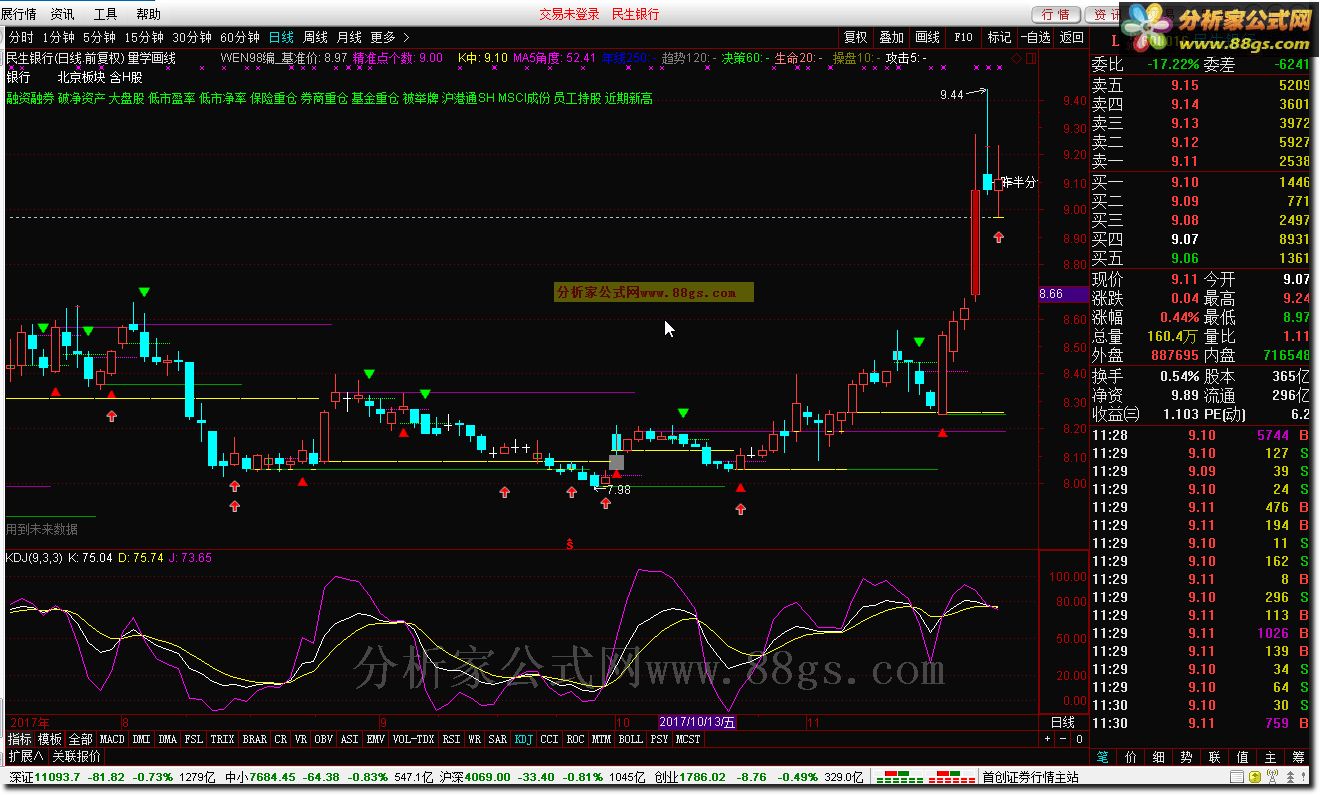This screenshot has height=795, width=1321.
Task: Switch indicator to ASI
Action: tap(350, 739)
